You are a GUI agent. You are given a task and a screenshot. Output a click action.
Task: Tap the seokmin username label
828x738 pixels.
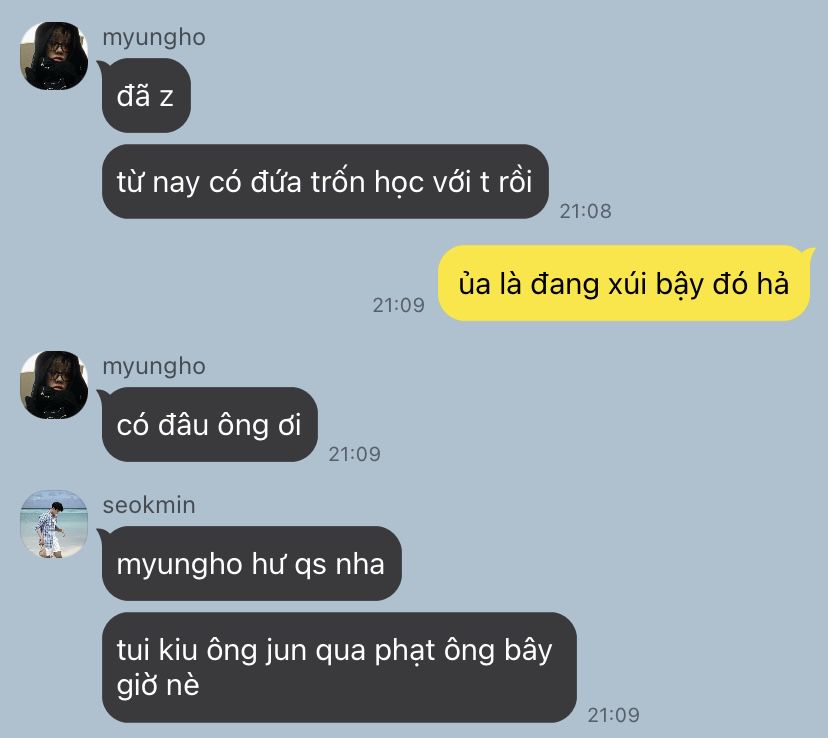(149, 505)
